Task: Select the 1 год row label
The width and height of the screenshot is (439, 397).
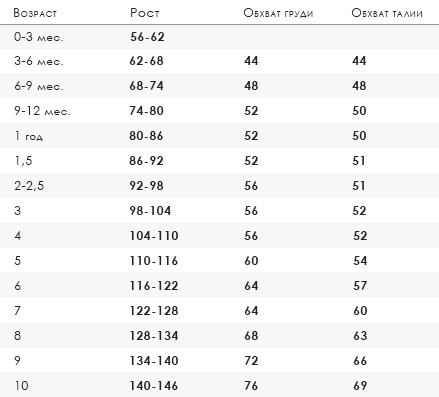Action: [28, 136]
